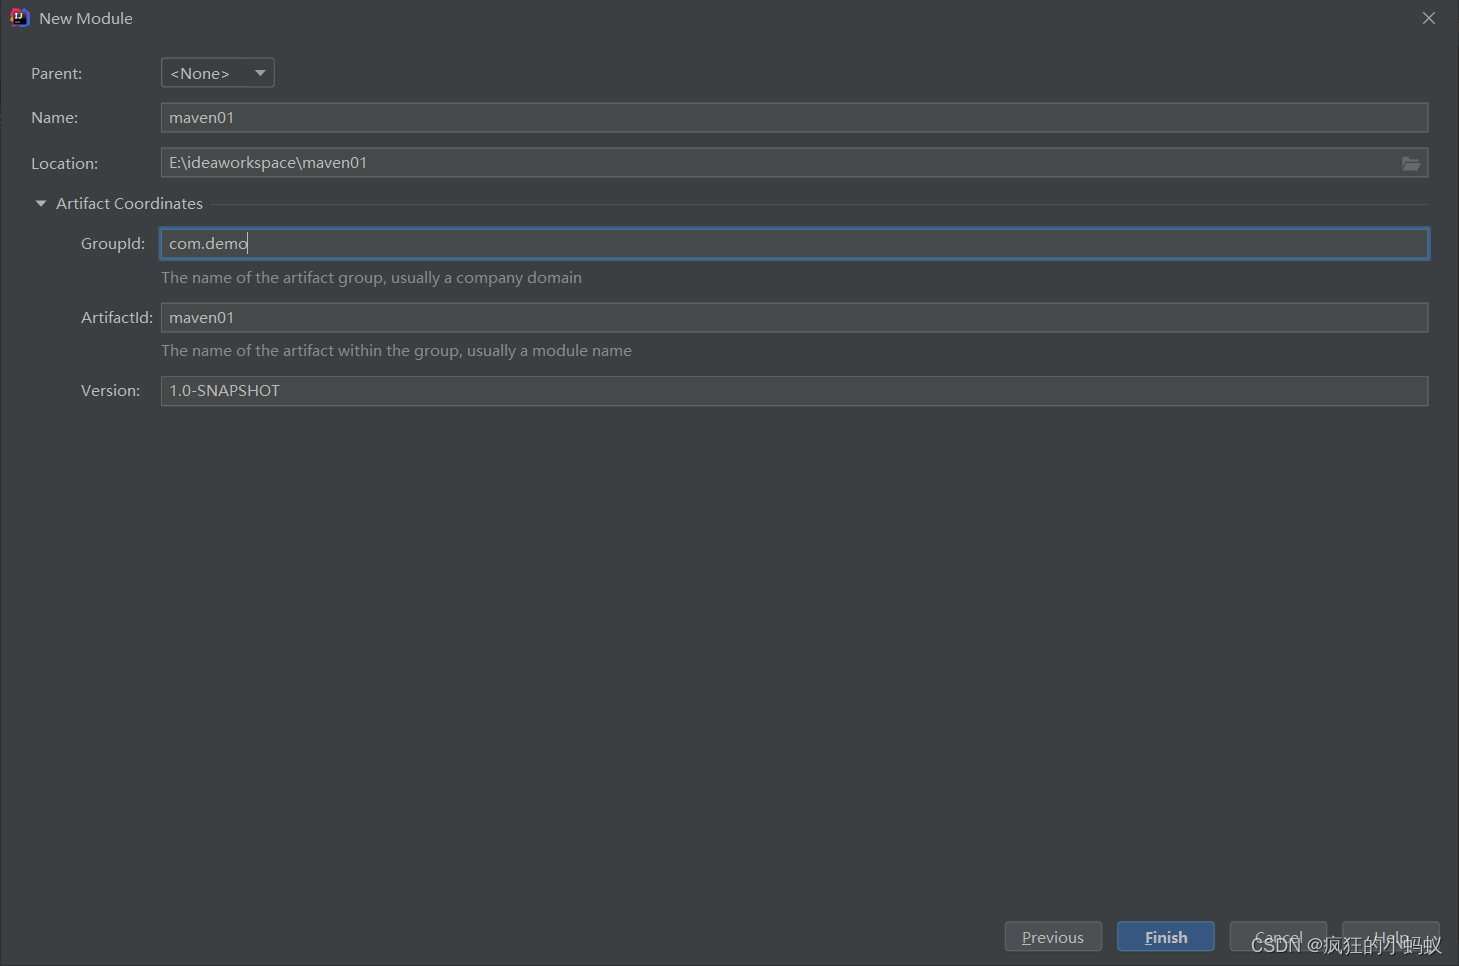Click the "Name:" label
The height and width of the screenshot is (966, 1459).
55,118
